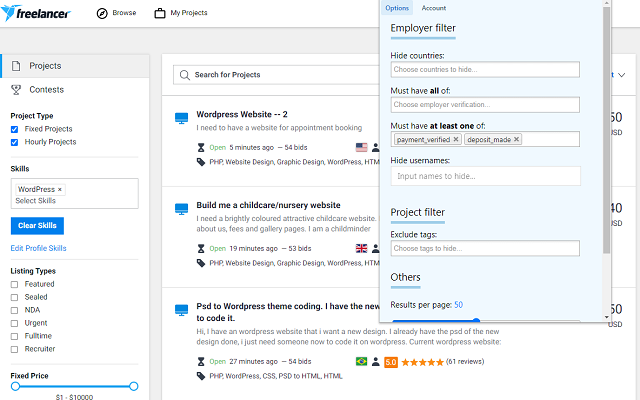Switch to the Account tab
640x400 pixels.
[x=433, y=8]
